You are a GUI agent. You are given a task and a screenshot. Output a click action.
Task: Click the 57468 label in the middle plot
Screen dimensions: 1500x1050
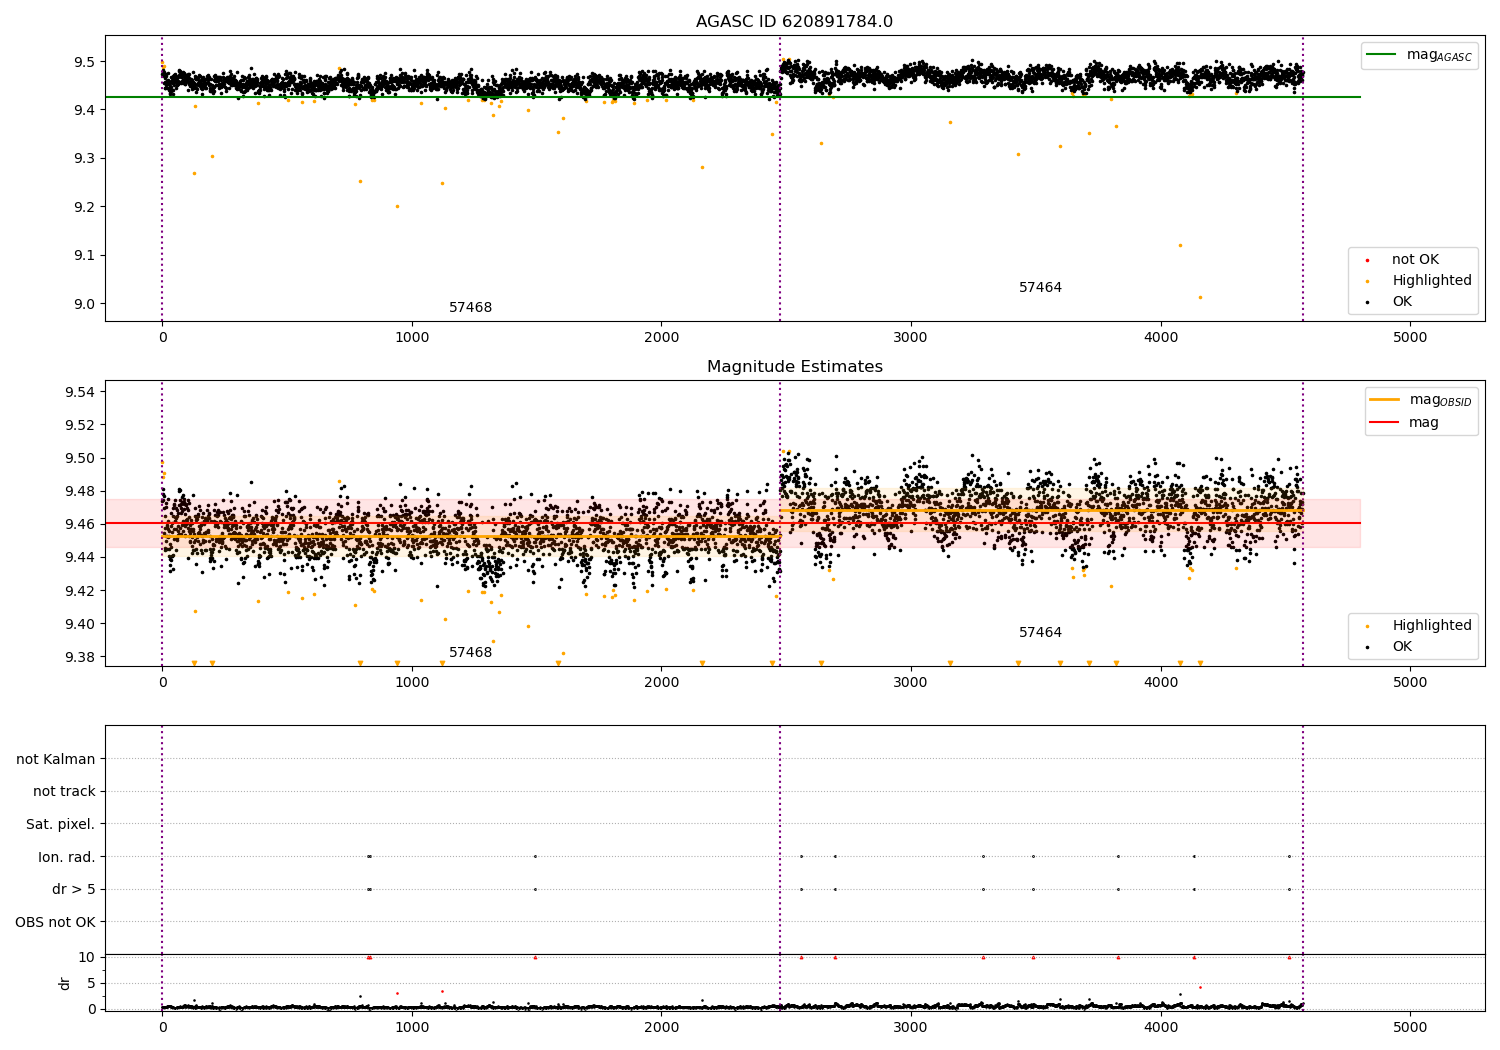[x=470, y=653]
